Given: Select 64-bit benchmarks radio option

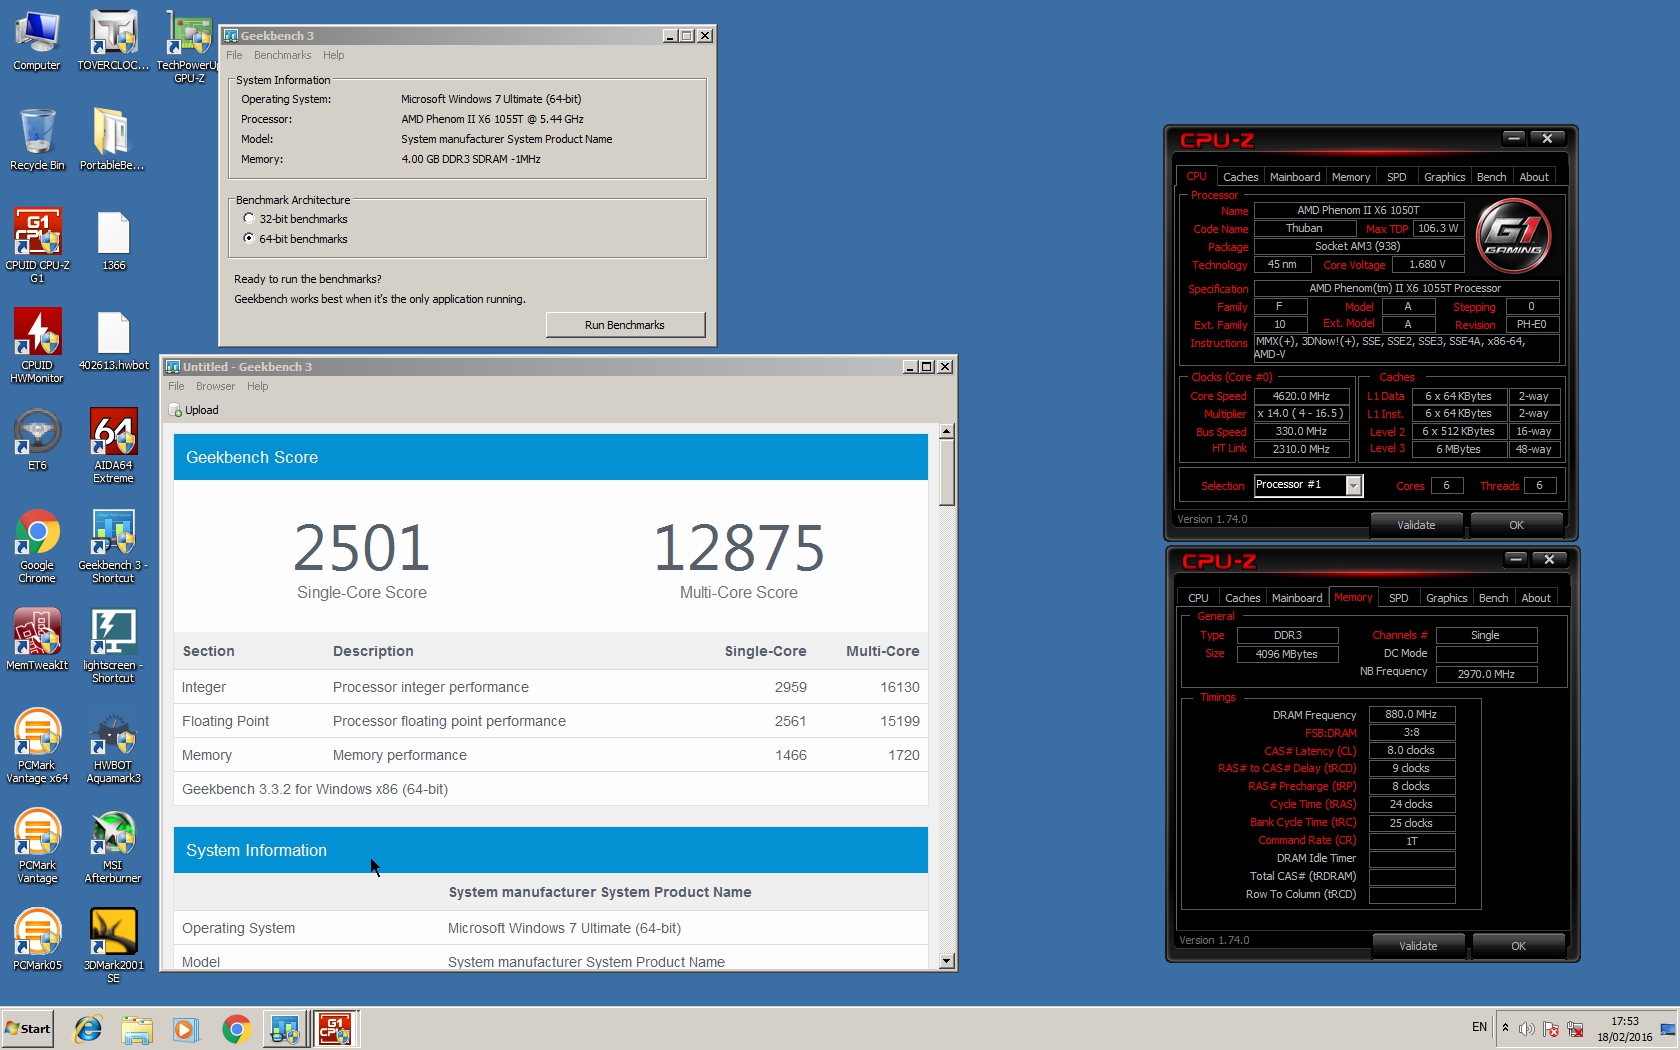Looking at the screenshot, I should point(249,239).
